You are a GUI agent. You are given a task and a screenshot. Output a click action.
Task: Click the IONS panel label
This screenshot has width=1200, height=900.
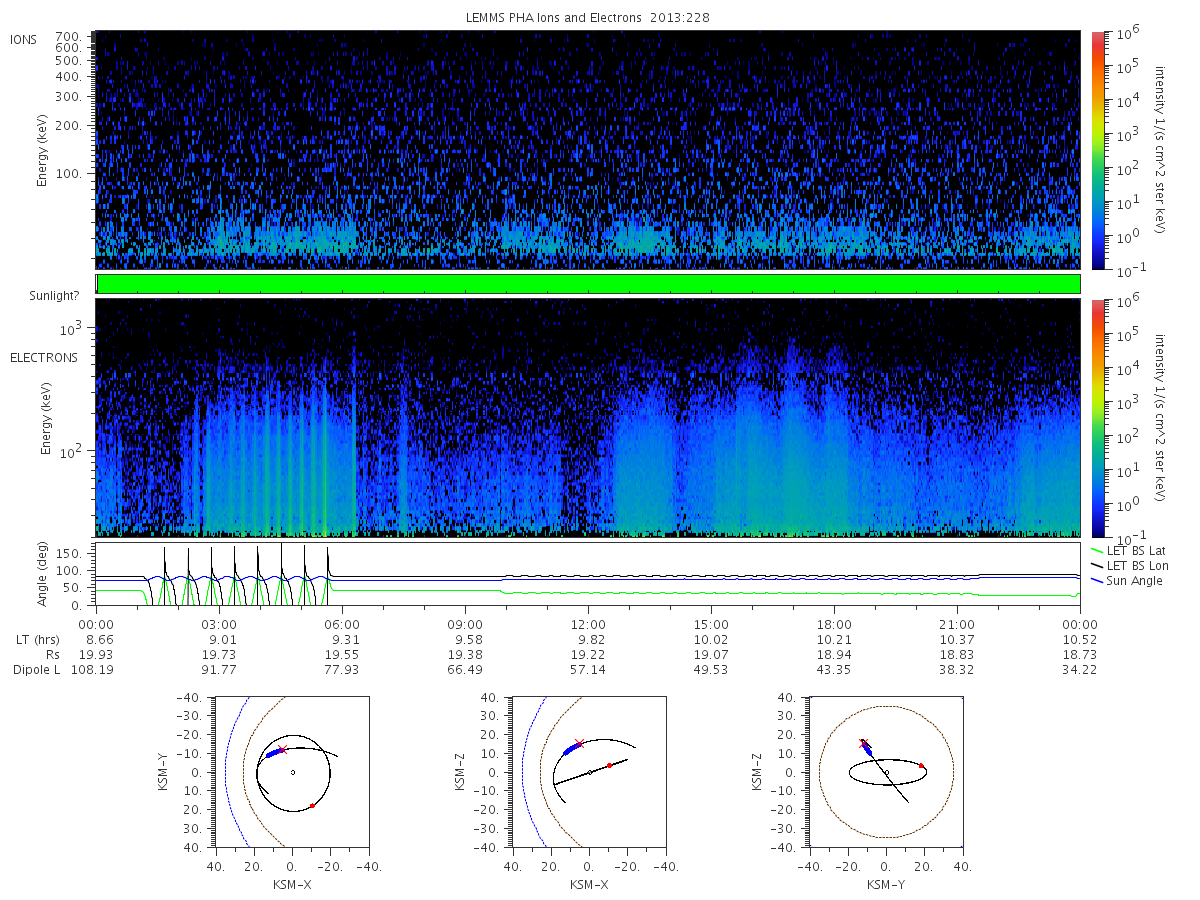[25, 39]
